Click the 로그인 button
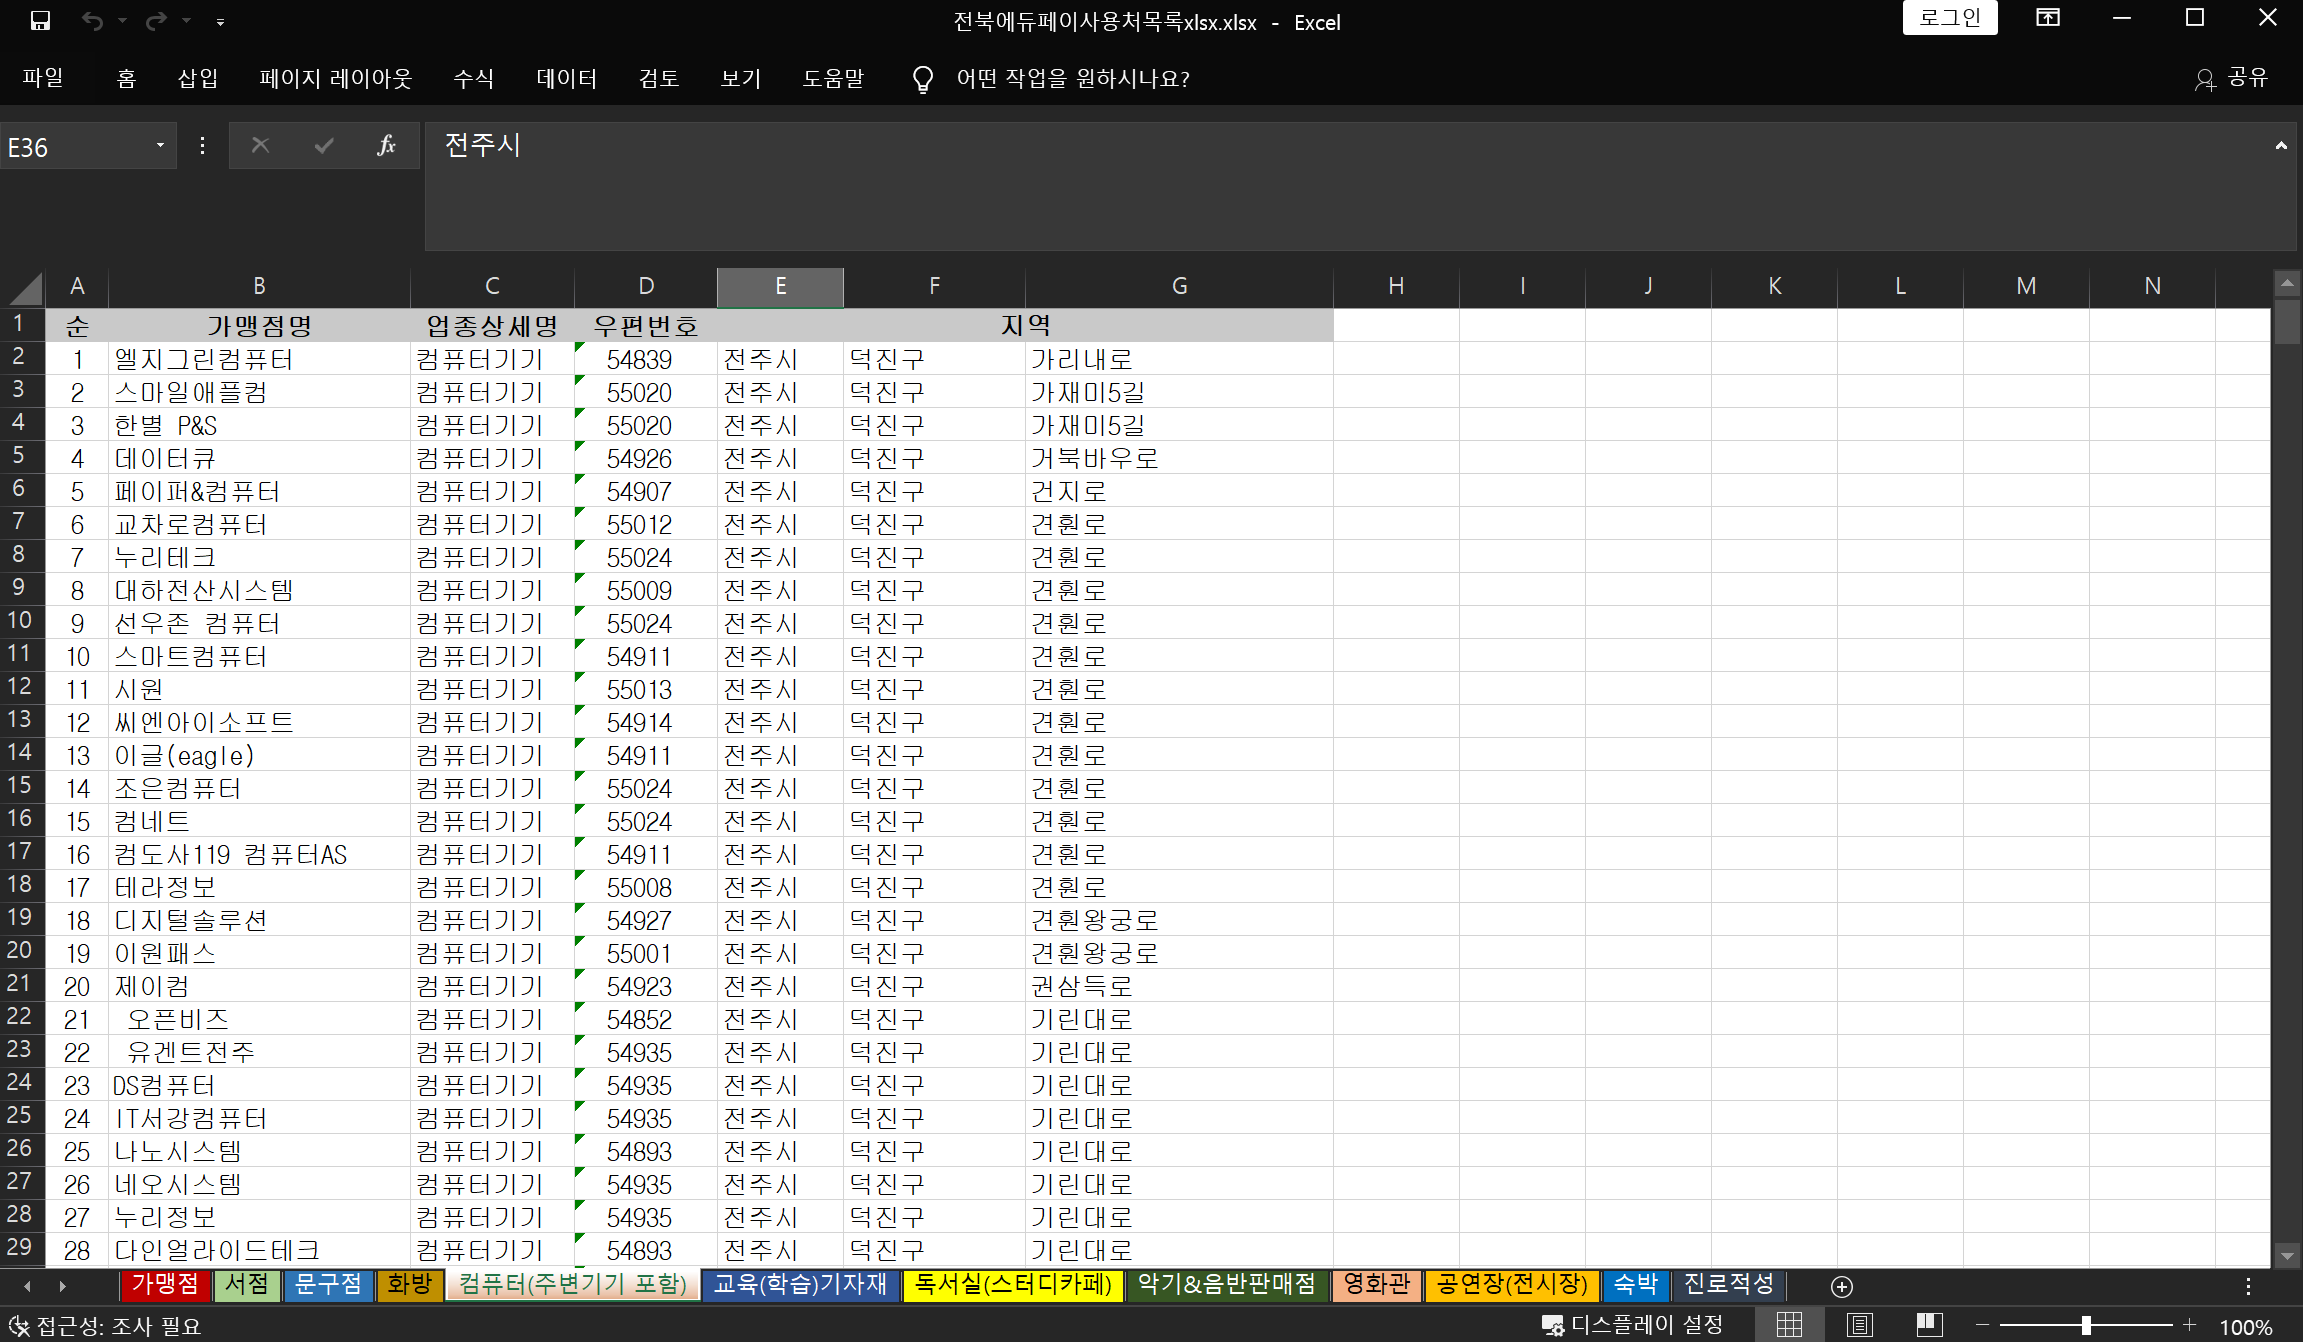Viewport: 2303px width, 1342px height. coord(1949,18)
